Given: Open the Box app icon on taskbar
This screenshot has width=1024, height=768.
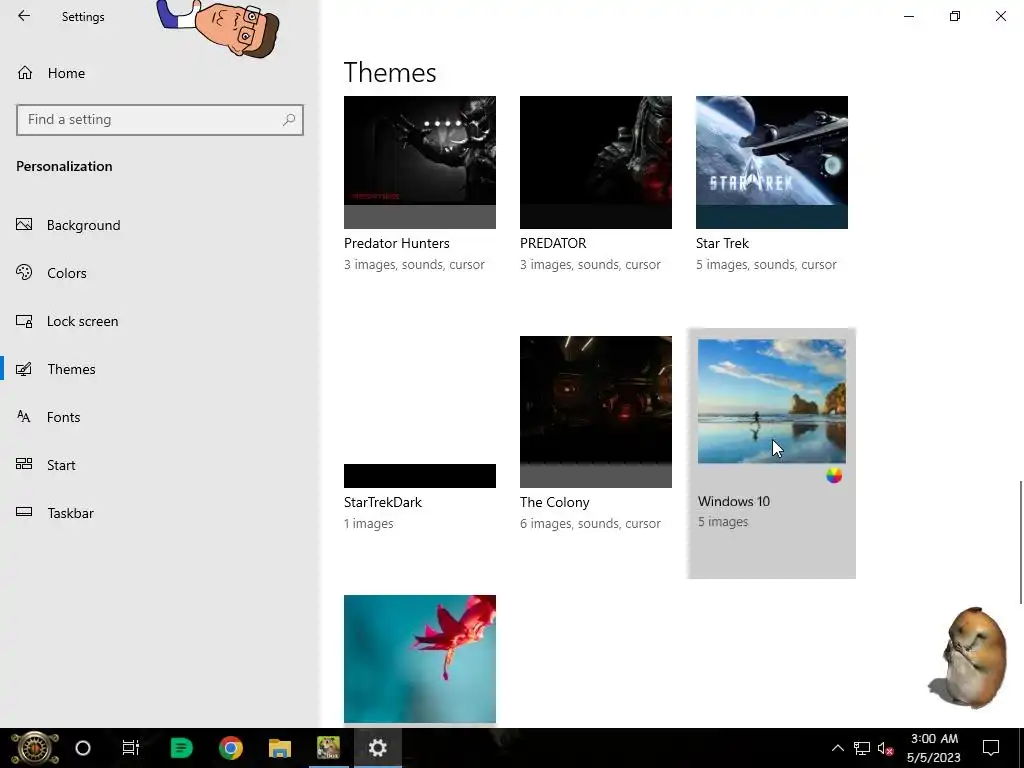Looking at the screenshot, I should (x=328, y=748).
